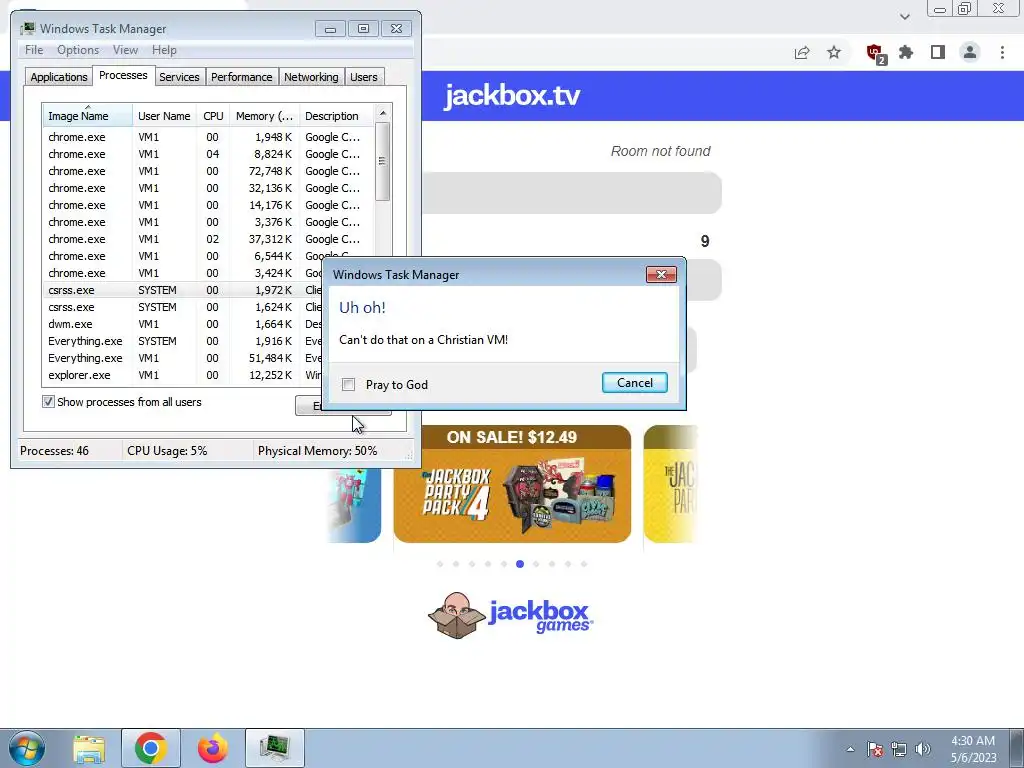Image resolution: width=1024 pixels, height=768 pixels.
Task: Switch to the Applications tab
Action: [59, 77]
